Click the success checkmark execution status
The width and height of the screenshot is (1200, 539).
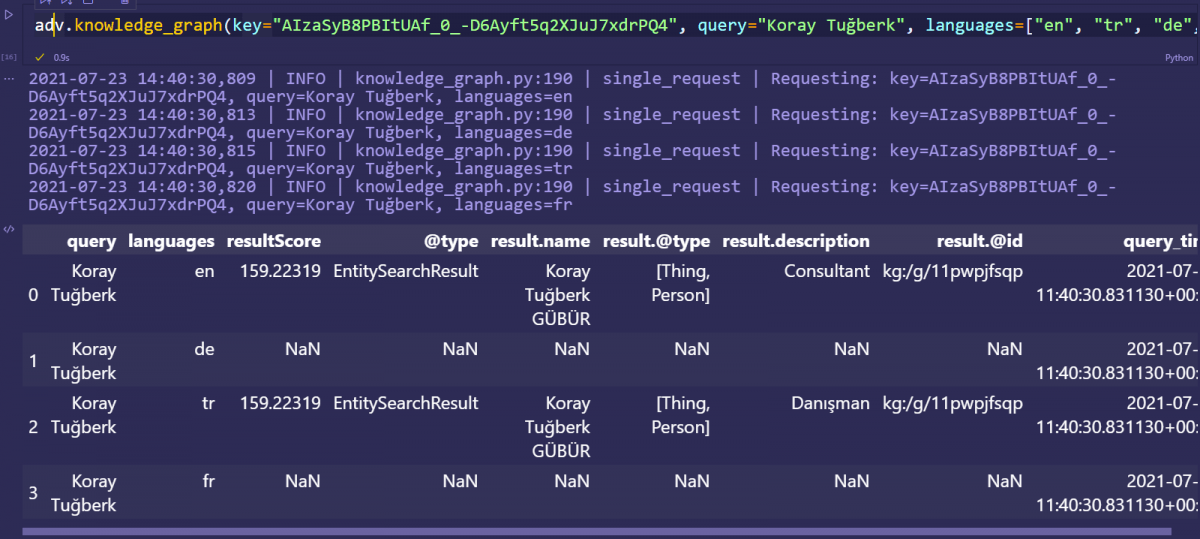(41, 58)
